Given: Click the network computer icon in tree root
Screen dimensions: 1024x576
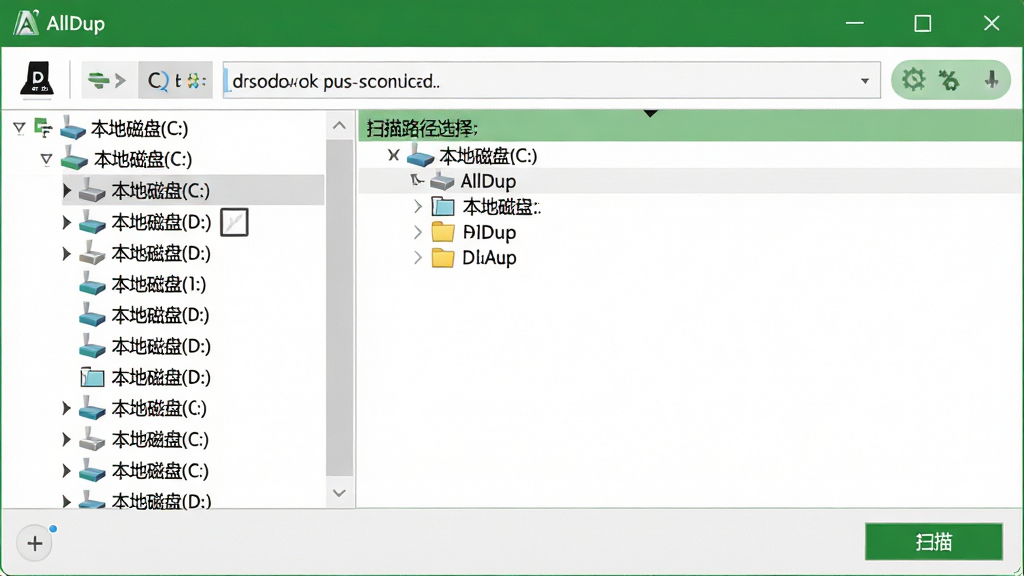Looking at the screenshot, I should [43, 128].
